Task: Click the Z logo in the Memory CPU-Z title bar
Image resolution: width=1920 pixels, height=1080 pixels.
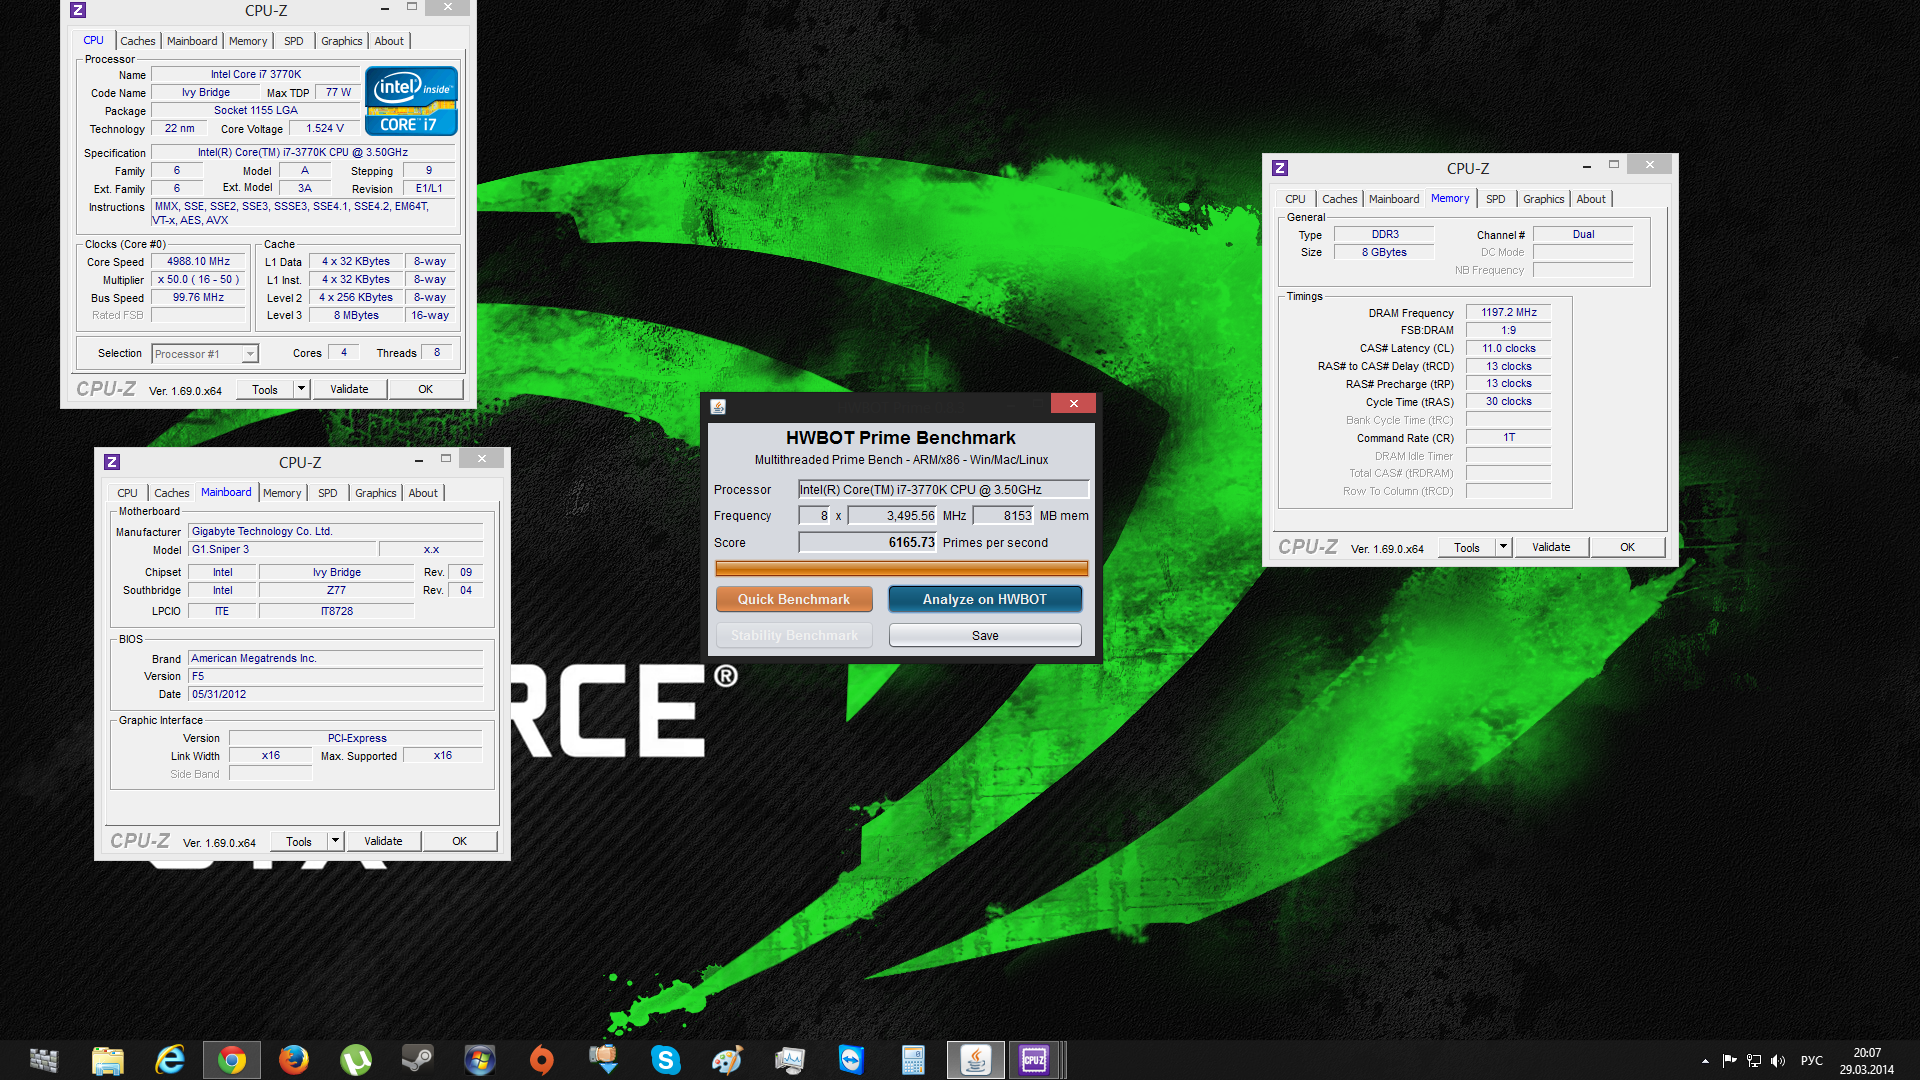Action: tap(1280, 168)
